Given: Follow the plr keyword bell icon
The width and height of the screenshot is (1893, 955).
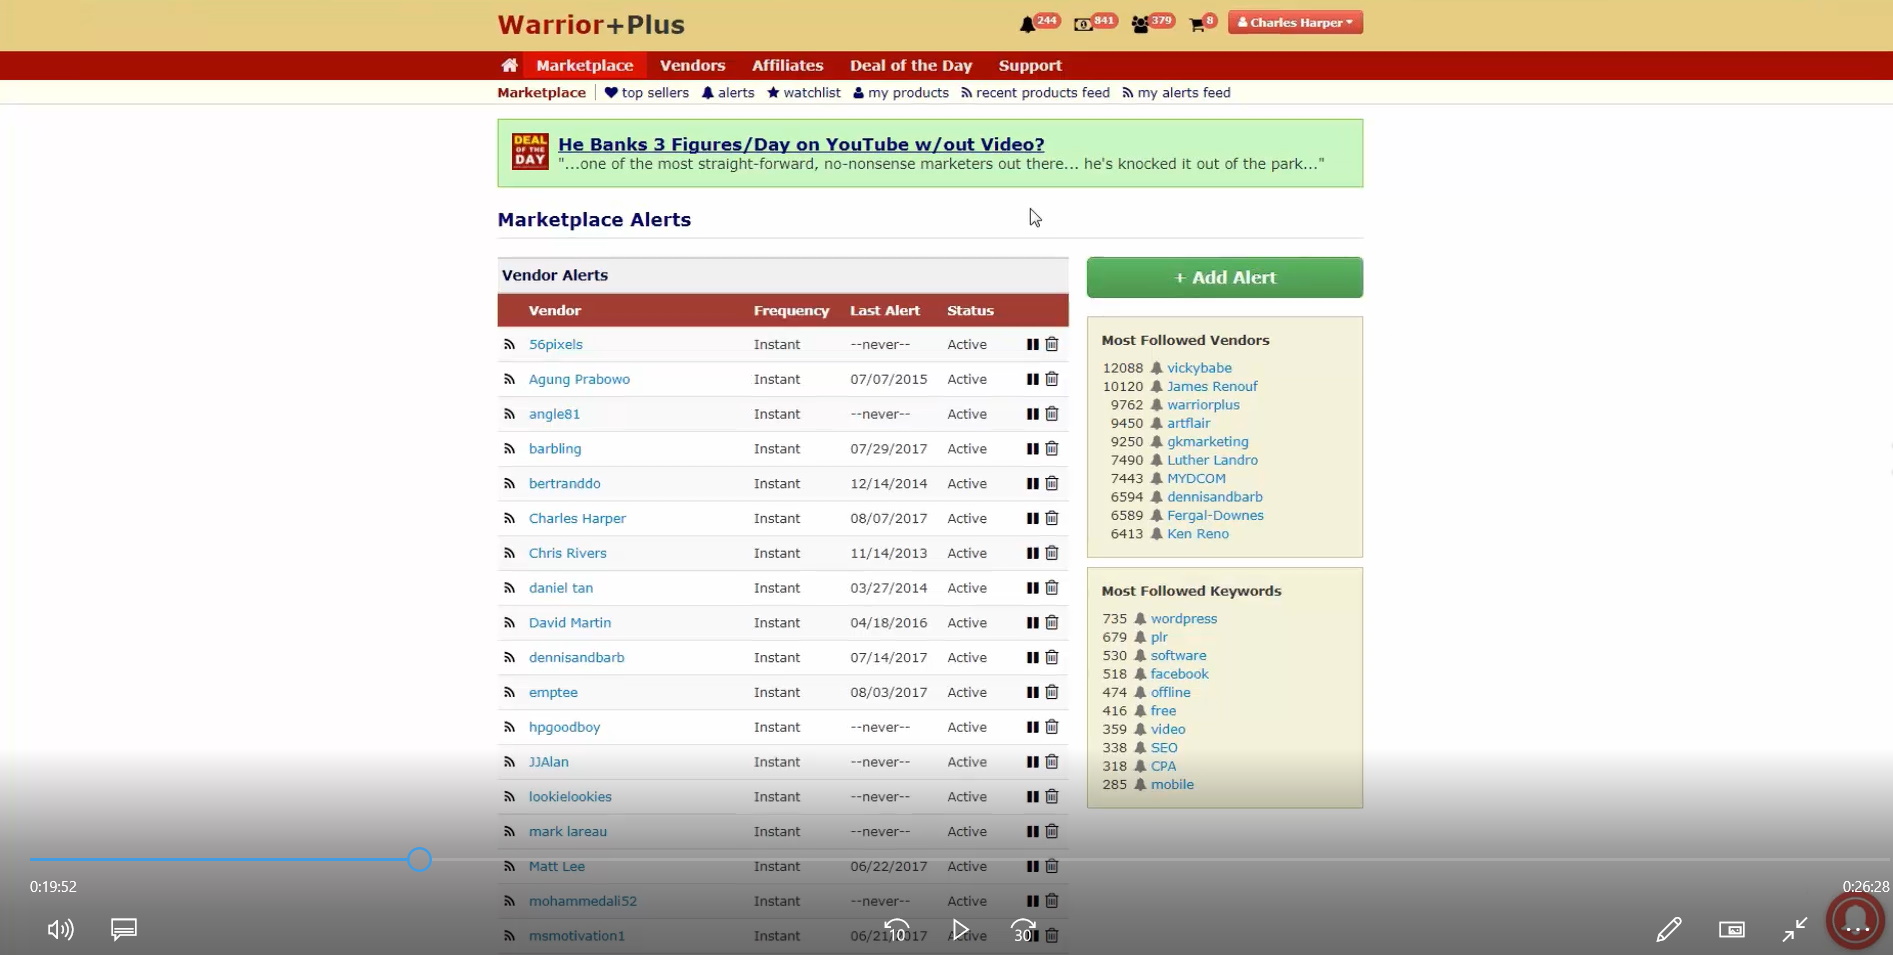Looking at the screenshot, I should 1140,637.
